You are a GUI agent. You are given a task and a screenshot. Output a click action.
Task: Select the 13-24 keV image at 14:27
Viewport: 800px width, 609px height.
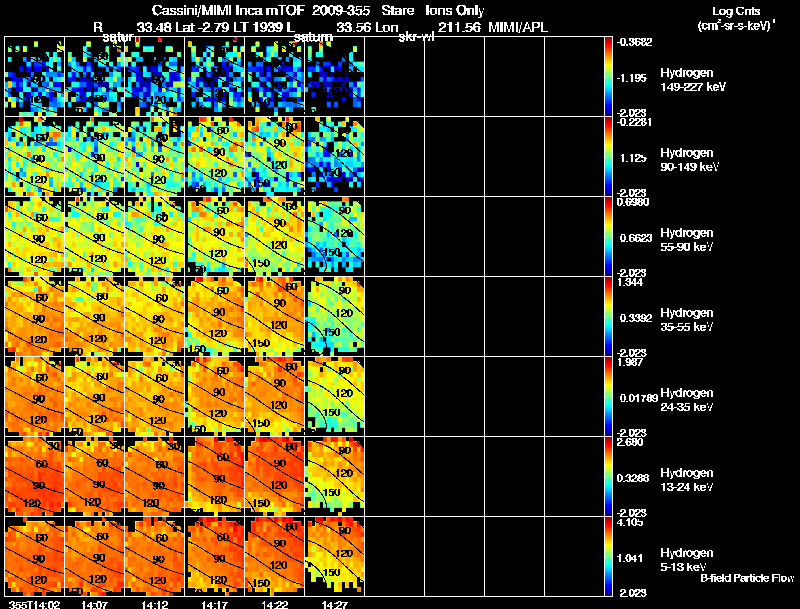334,476
